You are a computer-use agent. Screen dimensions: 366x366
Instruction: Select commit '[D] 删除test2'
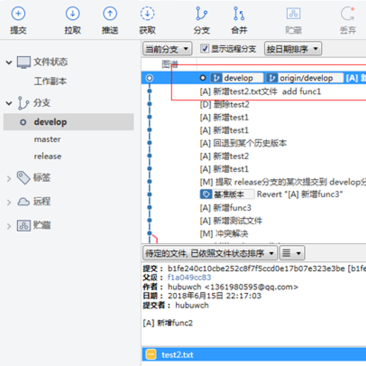tap(224, 104)
